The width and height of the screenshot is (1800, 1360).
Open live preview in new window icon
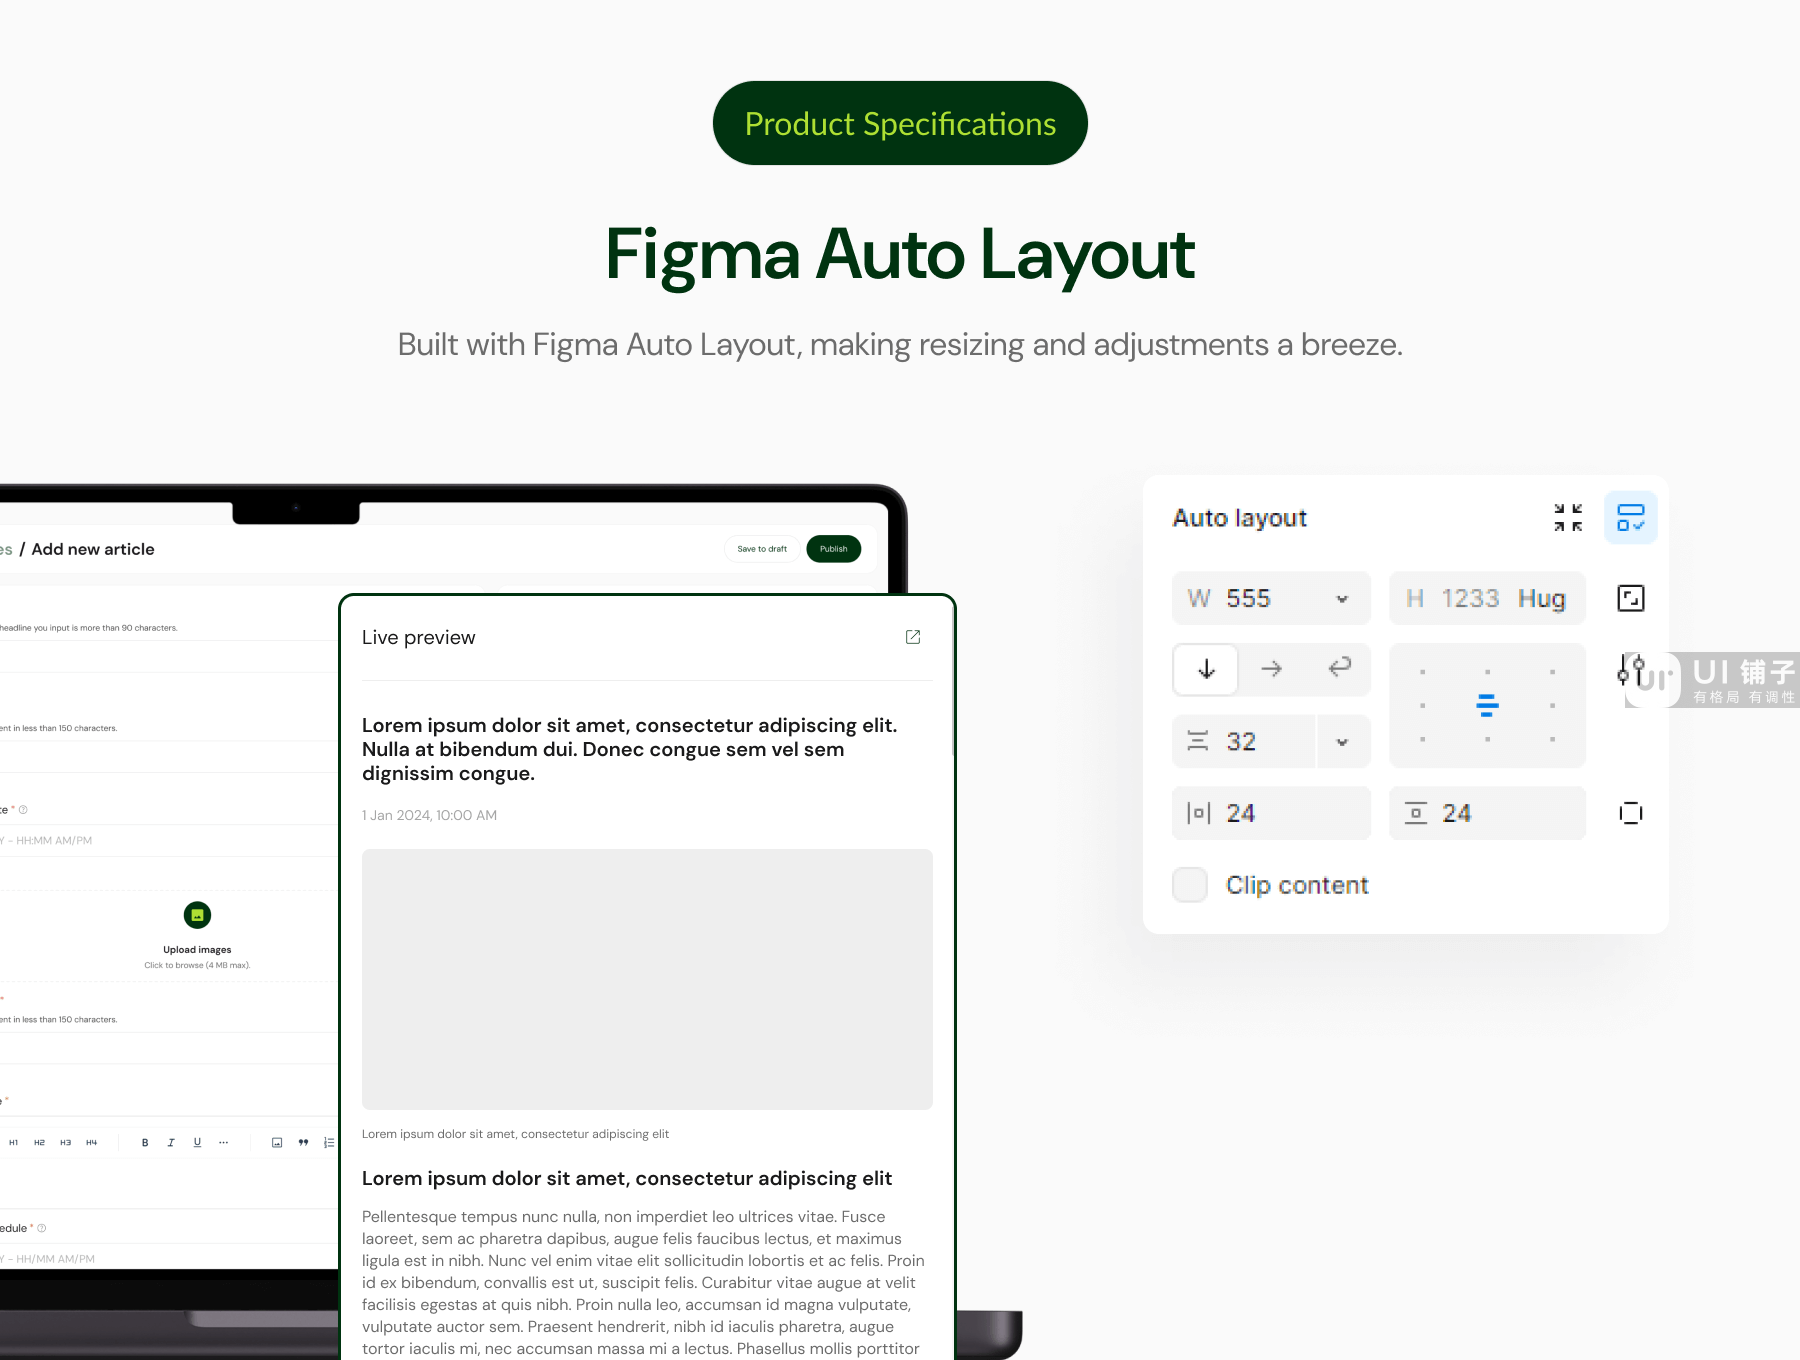pyautogui.click(x=913, y=637)
